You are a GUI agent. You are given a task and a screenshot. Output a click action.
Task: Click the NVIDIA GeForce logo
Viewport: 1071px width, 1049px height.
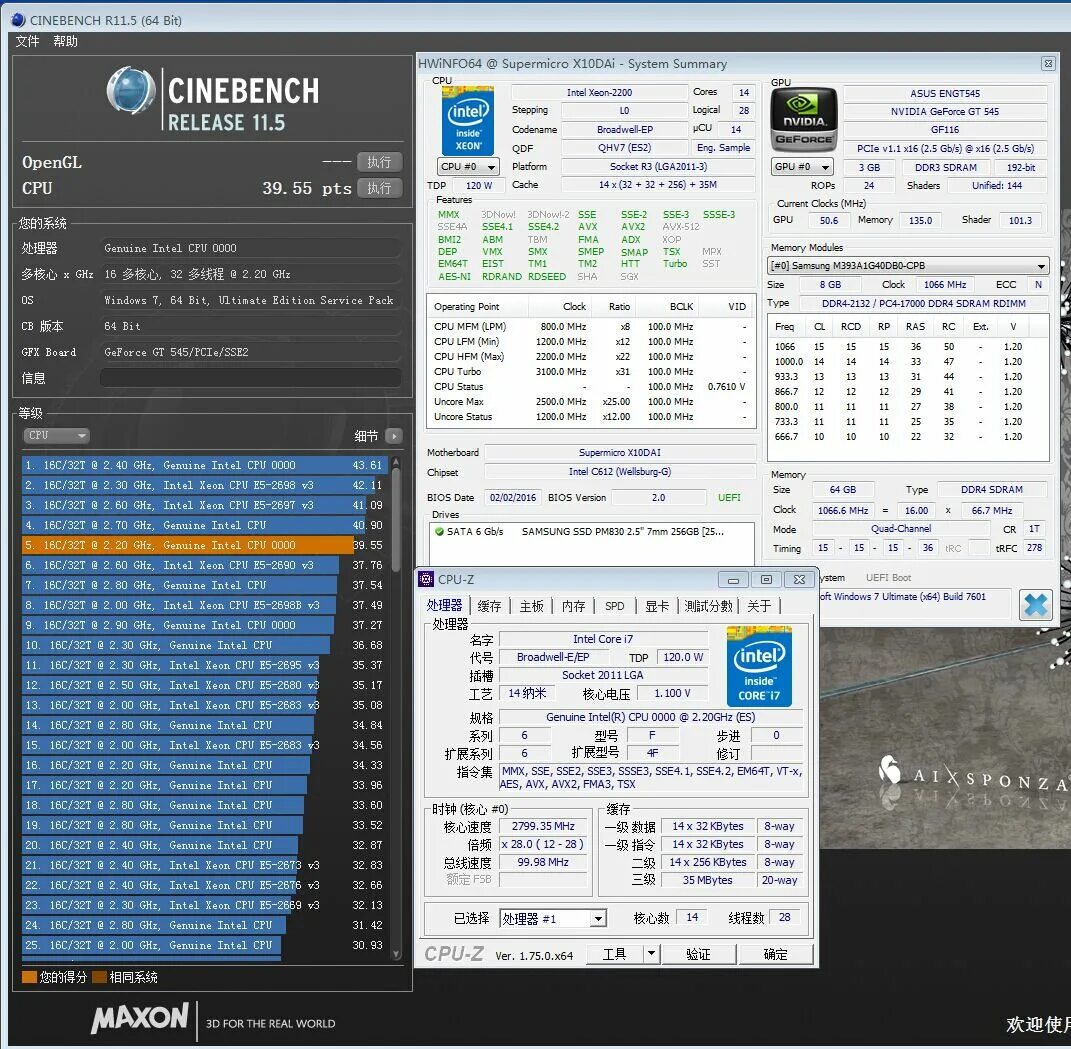tap(803, 121)
